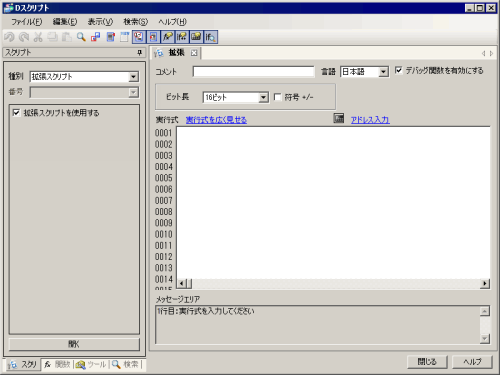This screenshot has width=500, height=375.
Task: Click the アドレス入力 link
Action: 370,120
